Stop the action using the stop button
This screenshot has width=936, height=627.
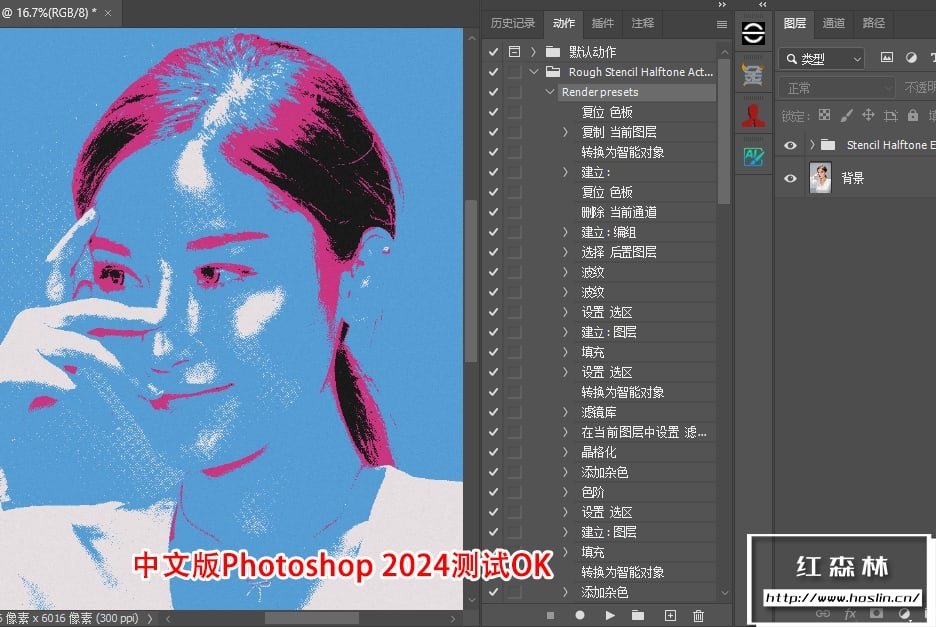click(550, 615)
